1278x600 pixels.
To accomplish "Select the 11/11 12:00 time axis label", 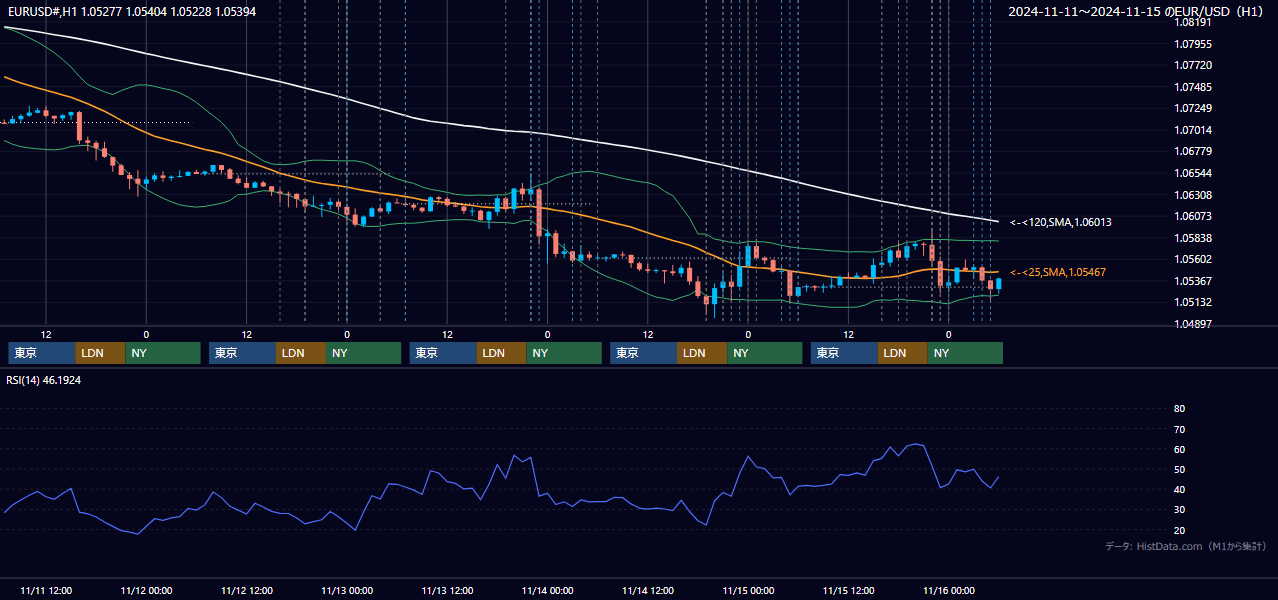I will [46, 591].
